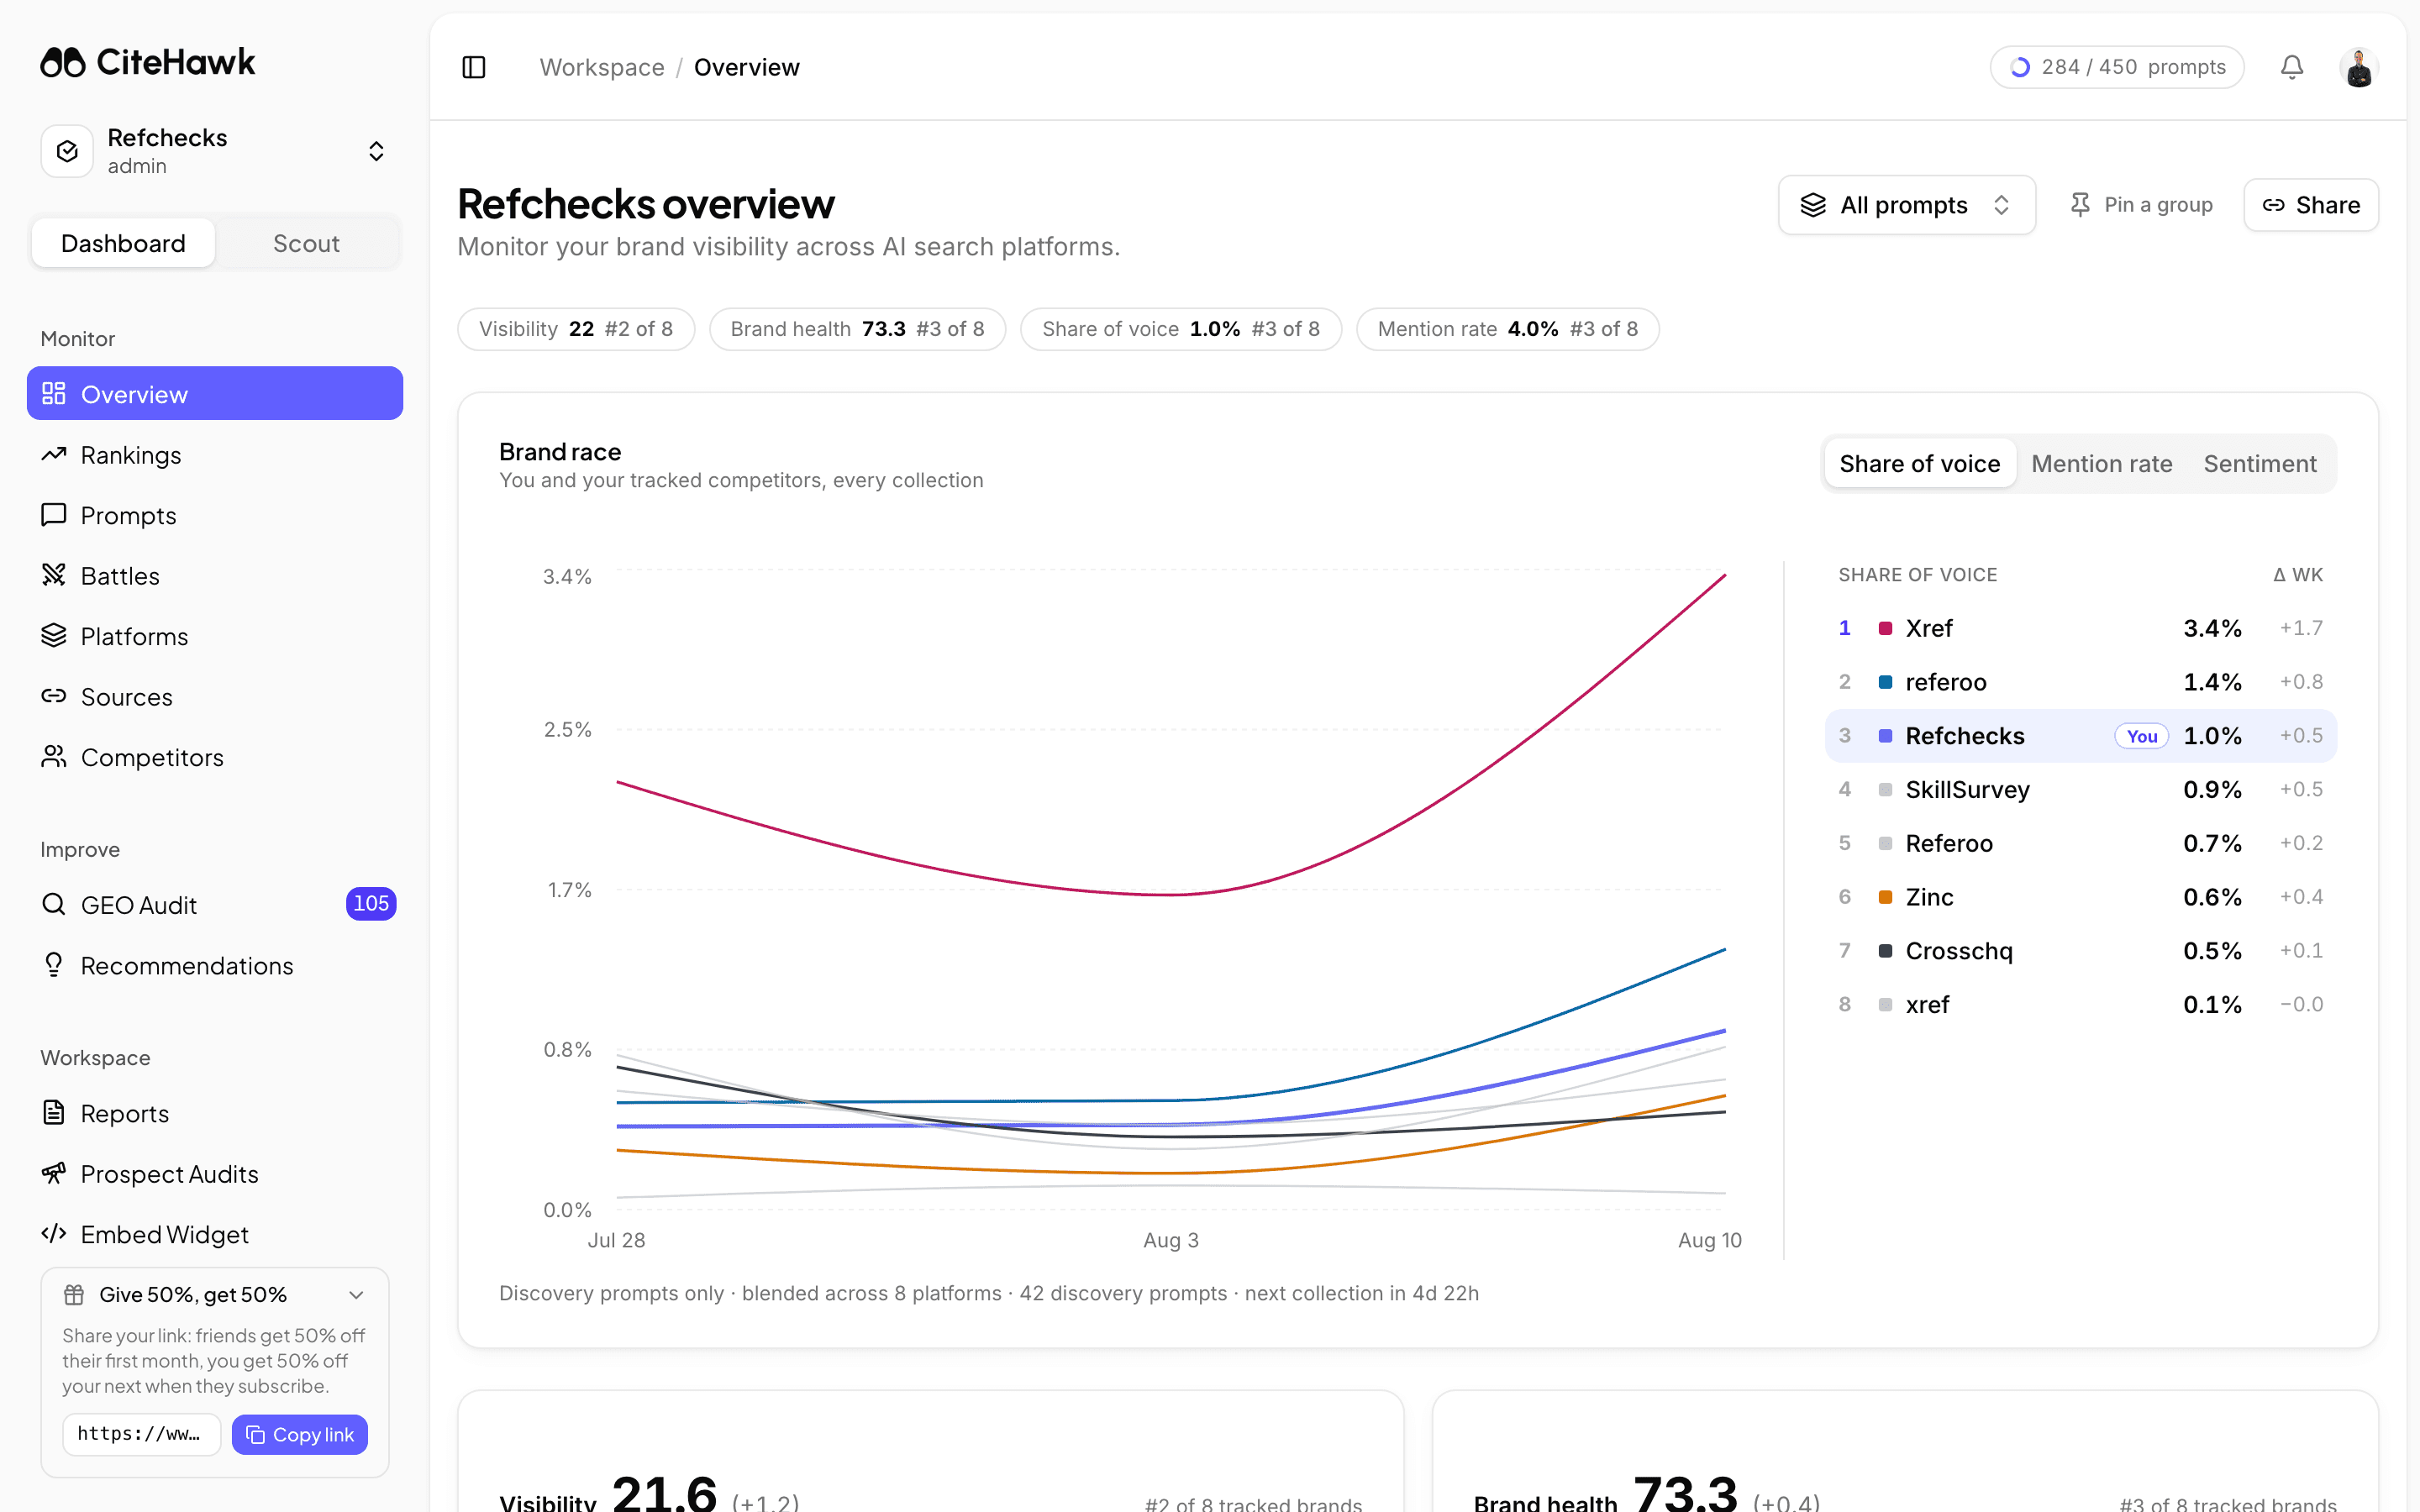
Task: Click the CiteHawk logo
Action: coord(148,62)
